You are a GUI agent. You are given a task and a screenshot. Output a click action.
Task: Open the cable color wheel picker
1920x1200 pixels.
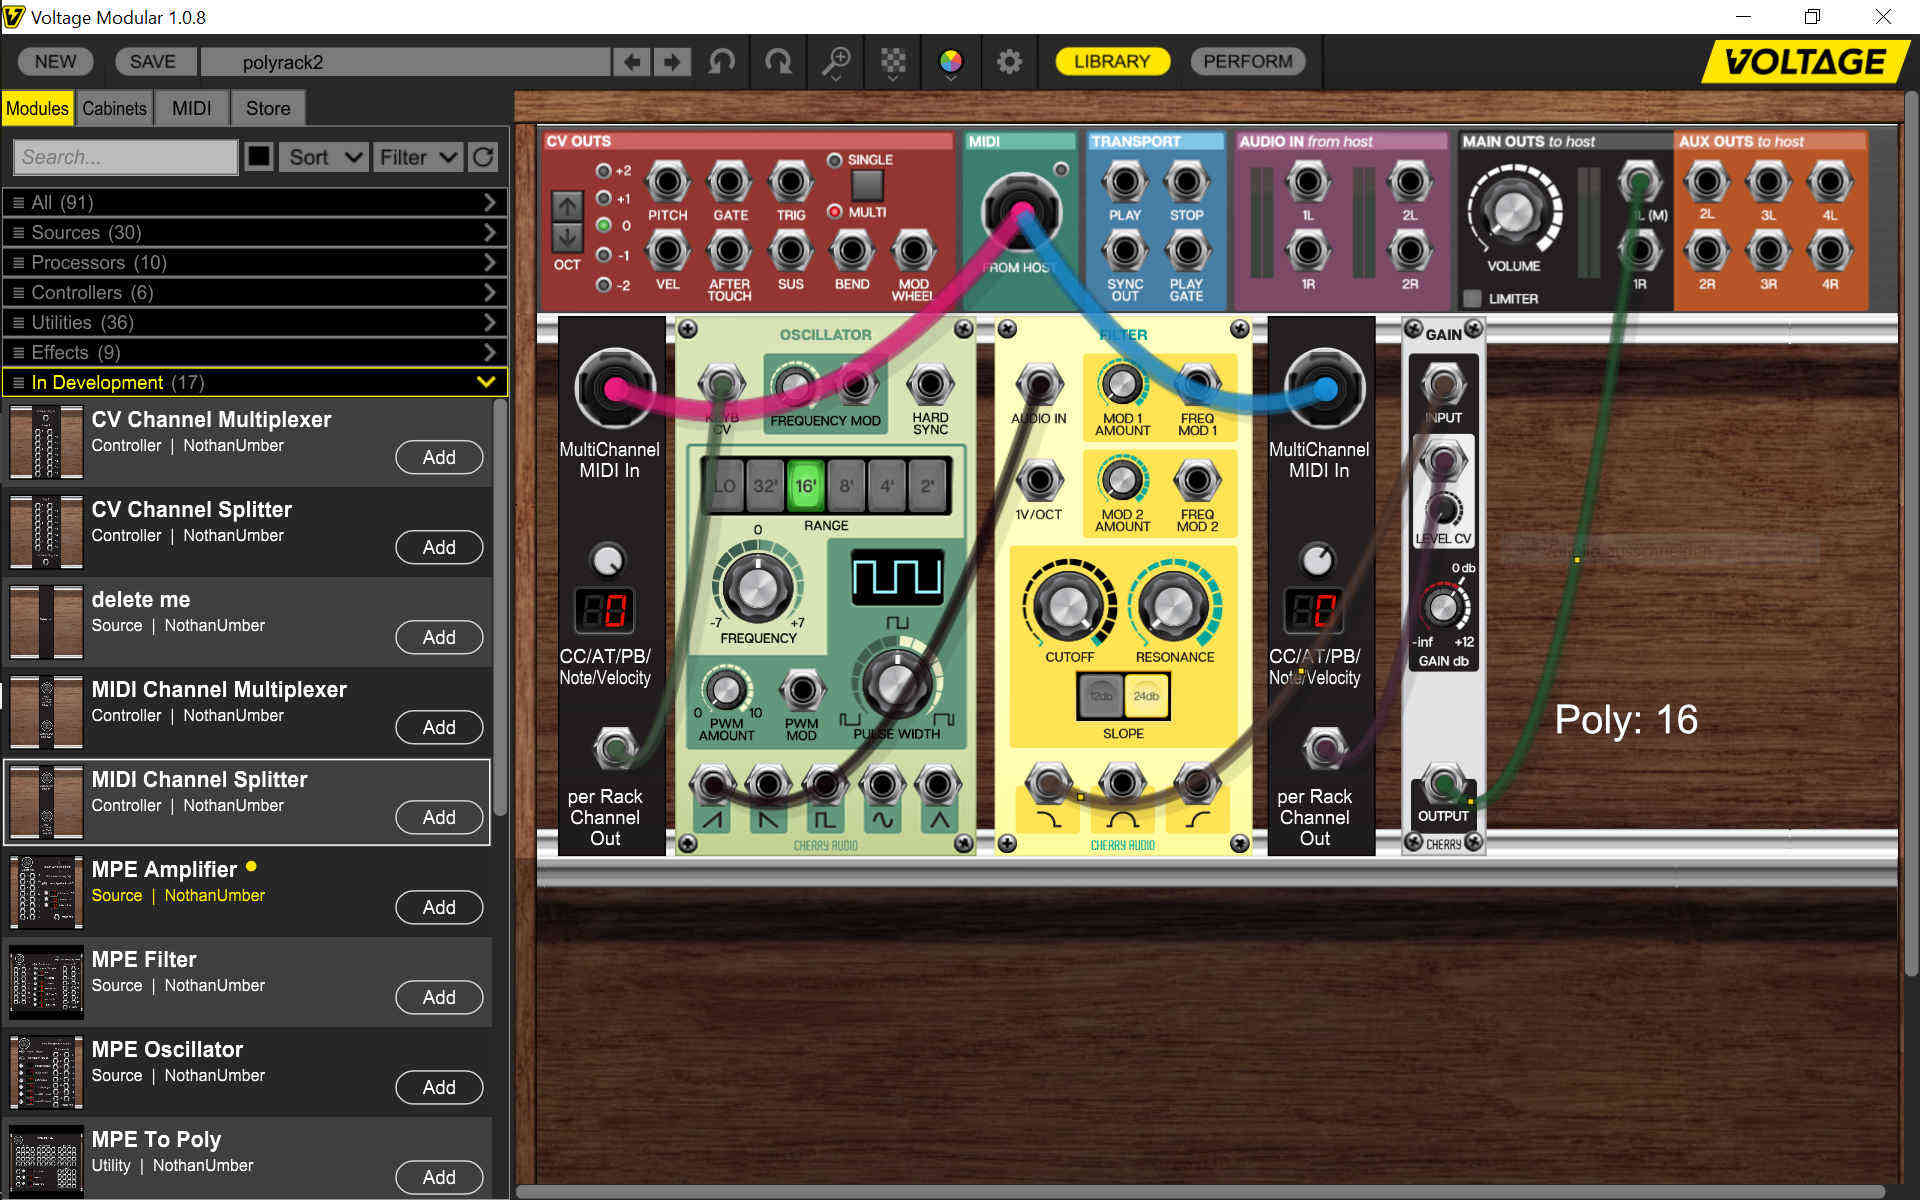(951, 62)
